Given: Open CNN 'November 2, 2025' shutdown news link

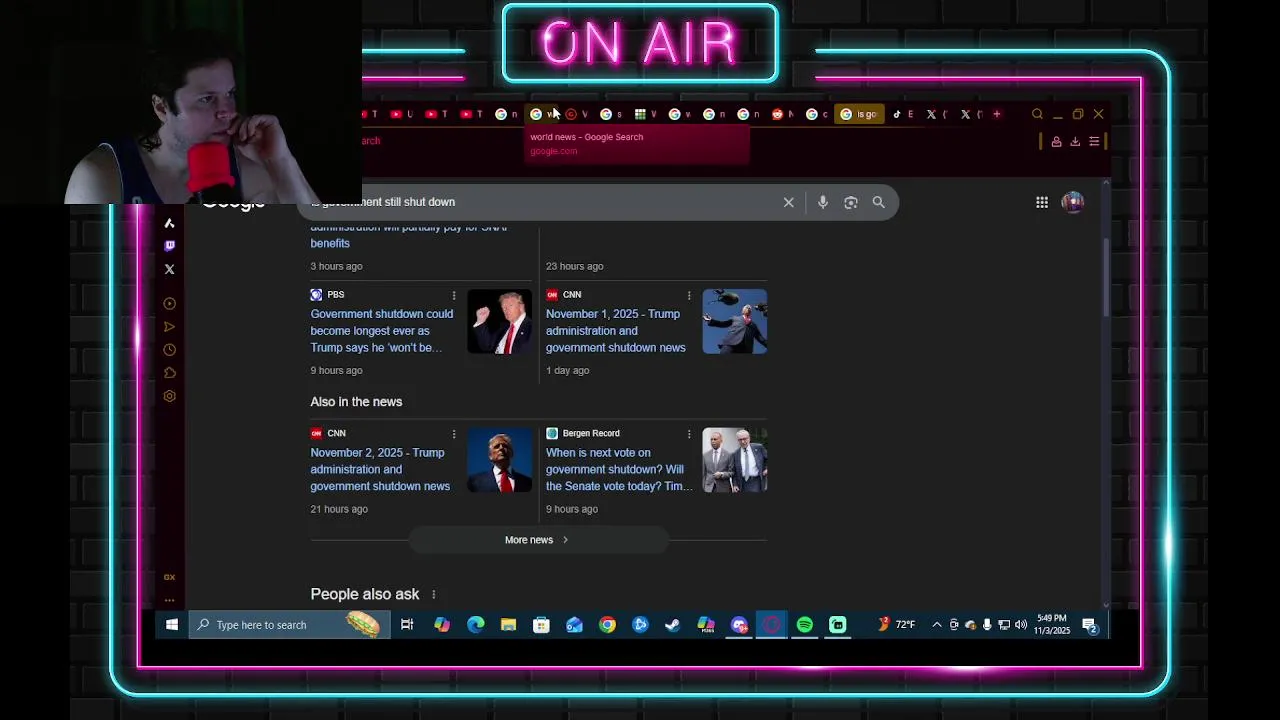Looking at the screenshot, I should pyautogui.click(x=380, y=470).
